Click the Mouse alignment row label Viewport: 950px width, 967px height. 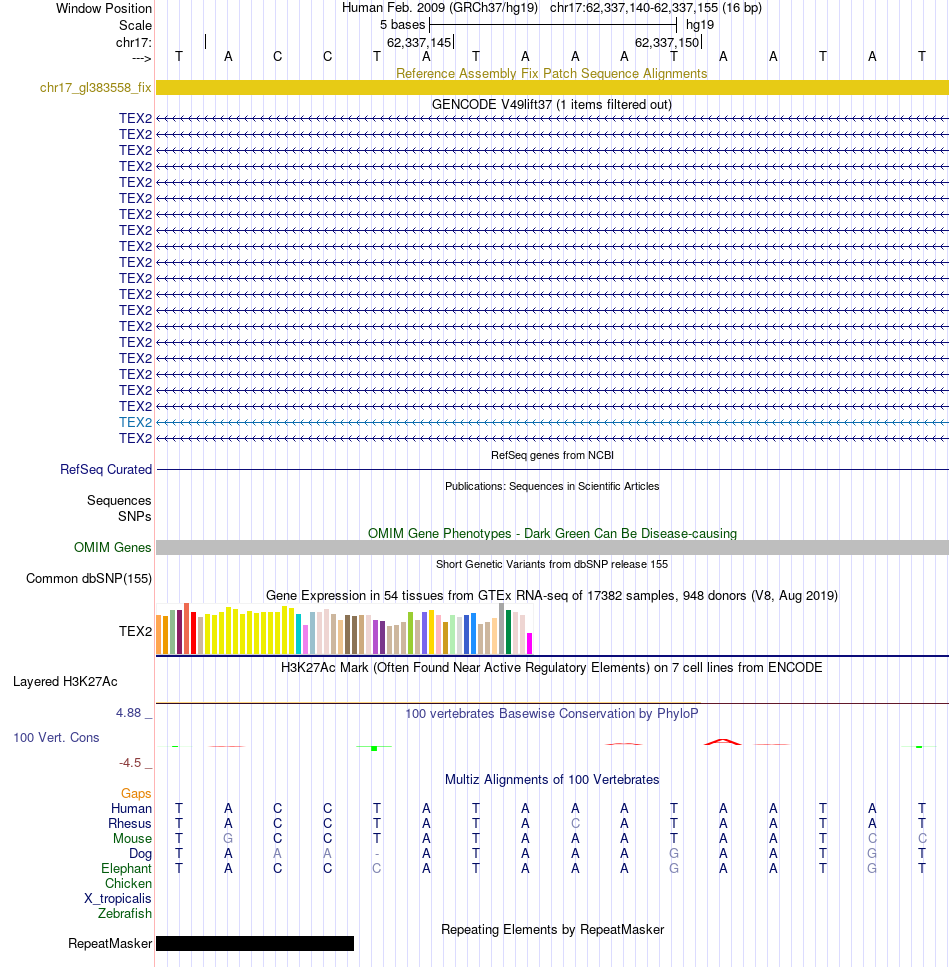coord(132,839)
